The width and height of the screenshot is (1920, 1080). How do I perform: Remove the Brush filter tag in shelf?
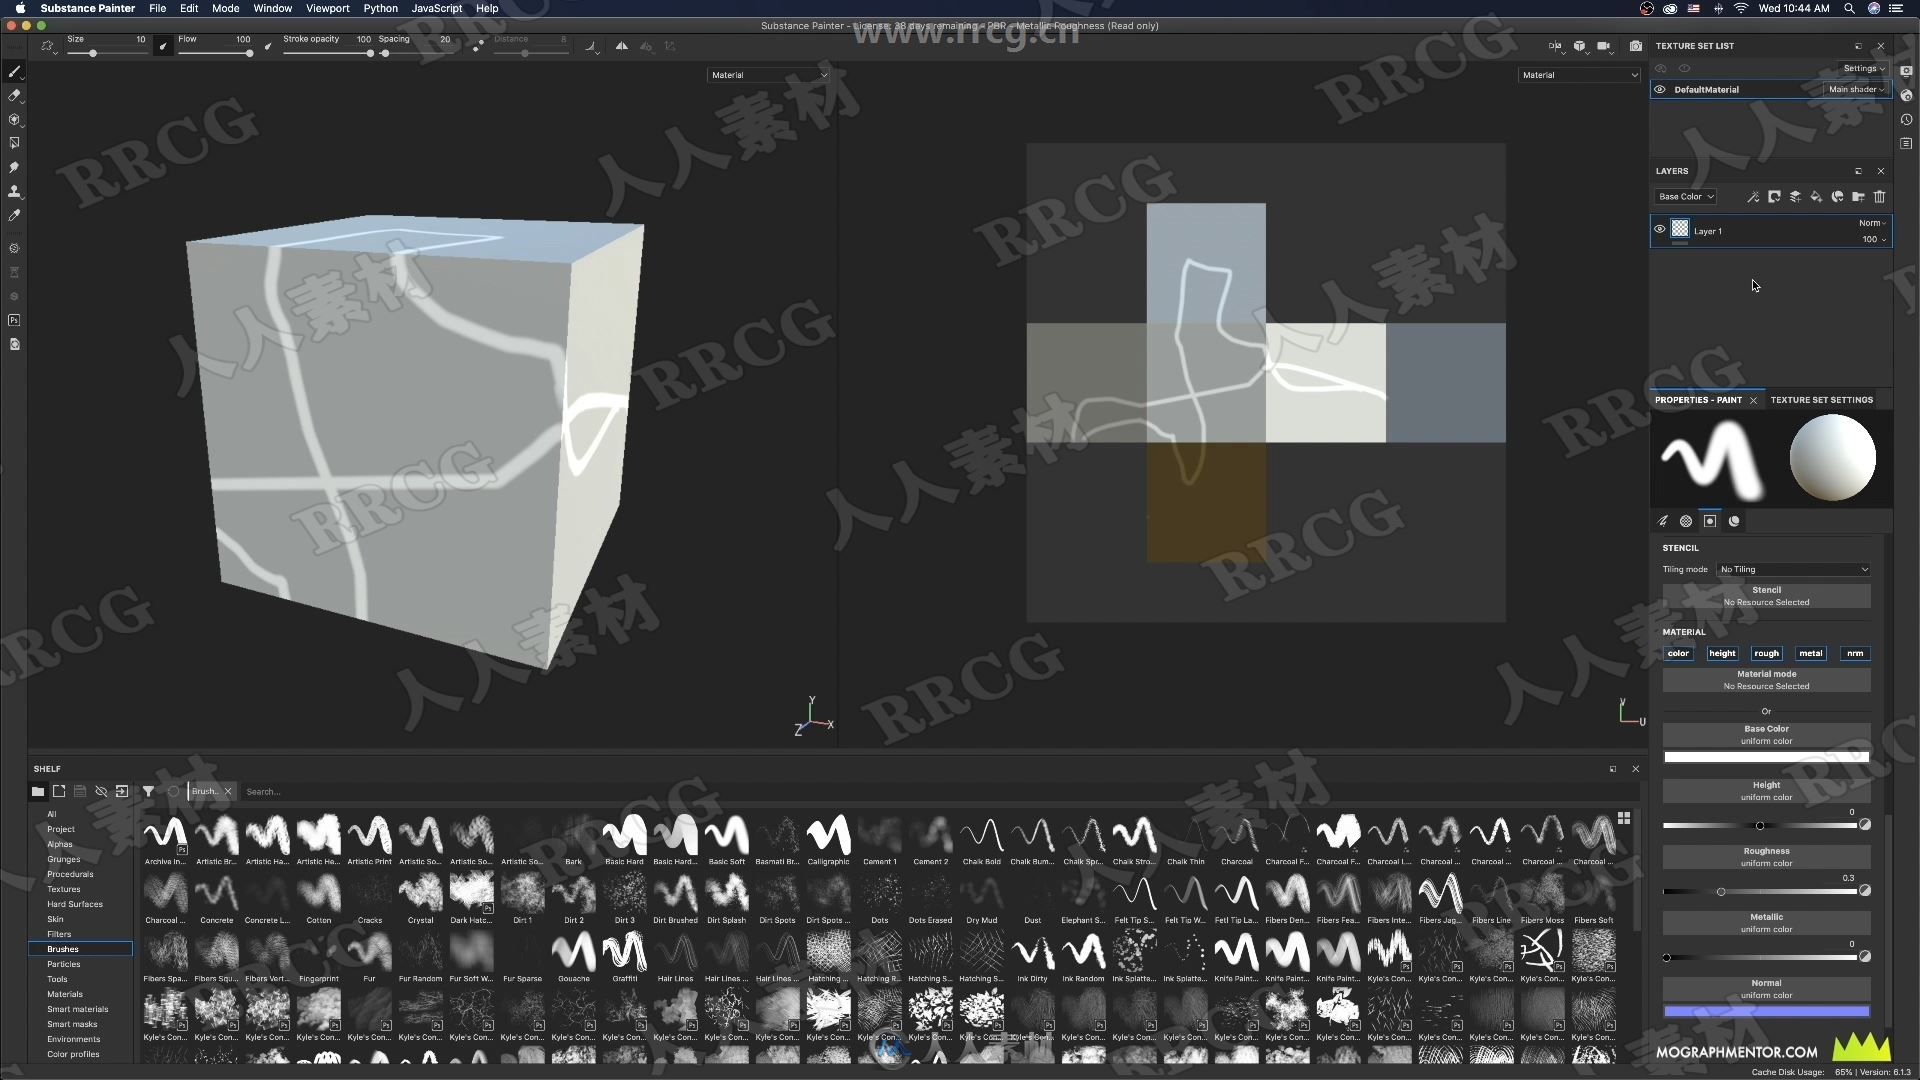click(228, 791)
